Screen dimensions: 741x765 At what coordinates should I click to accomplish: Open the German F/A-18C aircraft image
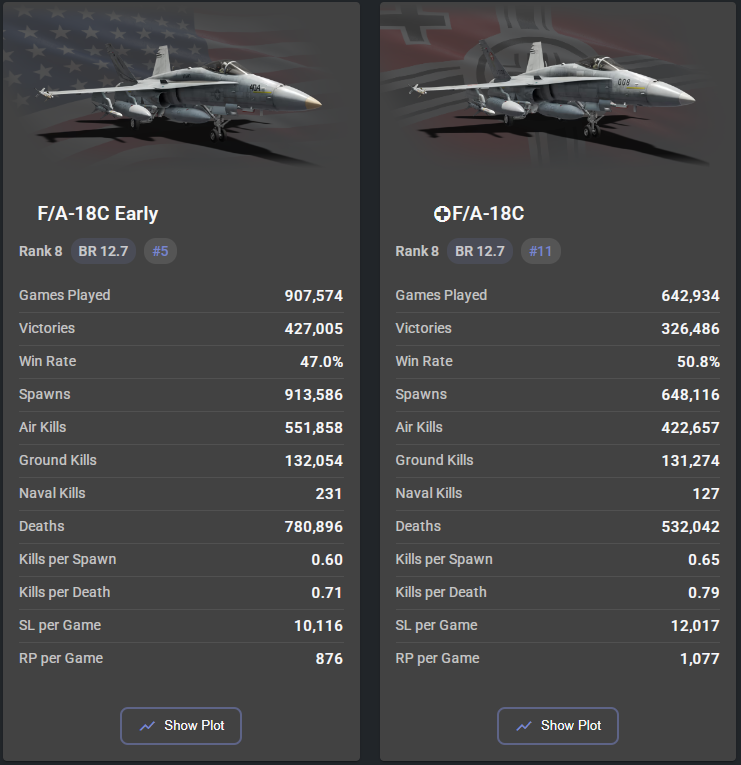pyautogui.click(x=557, y=91)
